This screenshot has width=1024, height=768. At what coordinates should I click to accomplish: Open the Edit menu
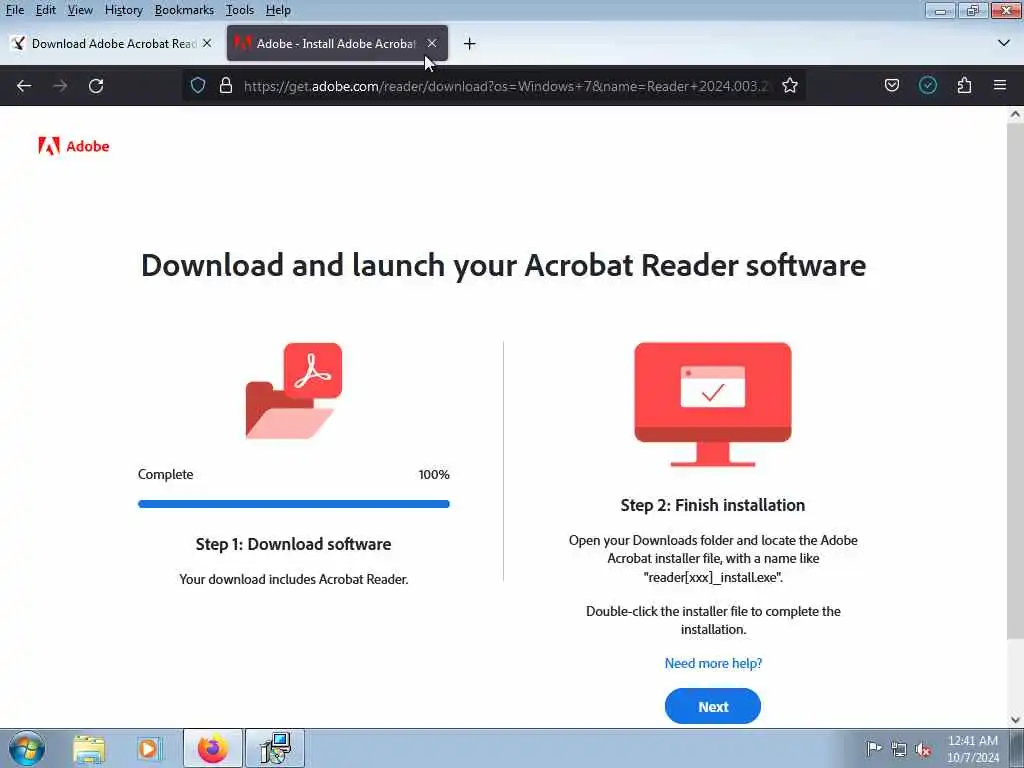(x=45, y=10)
